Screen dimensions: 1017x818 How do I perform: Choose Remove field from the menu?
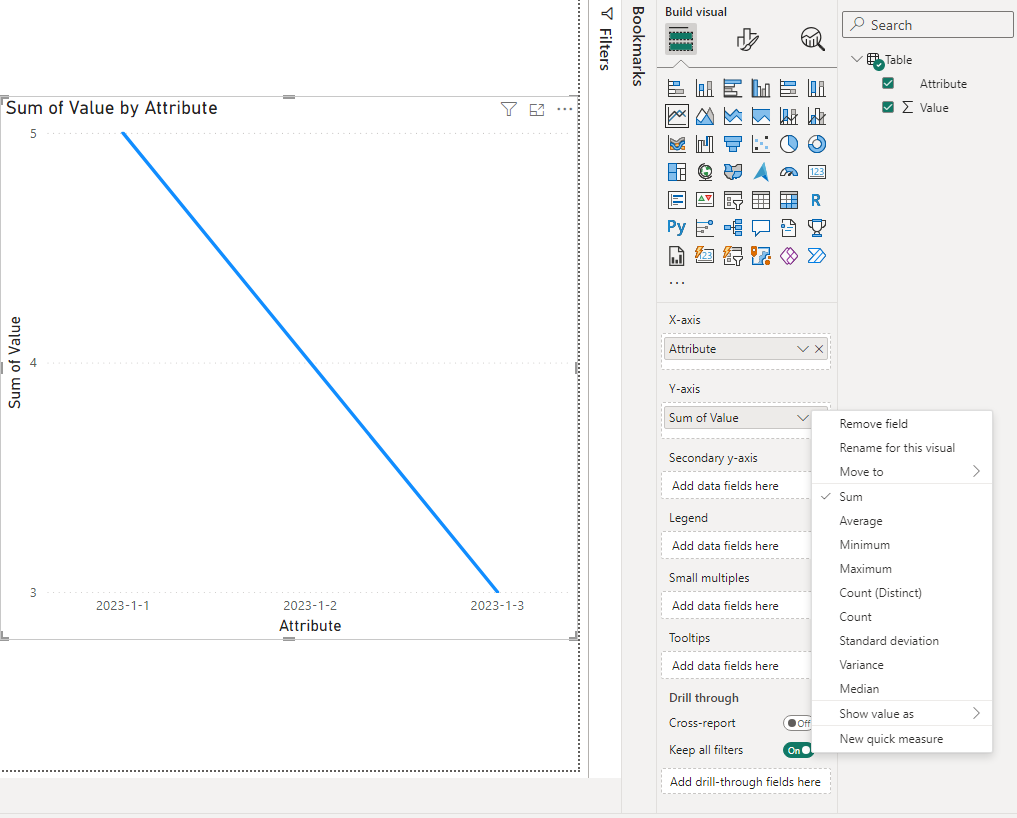pos(902,424)
